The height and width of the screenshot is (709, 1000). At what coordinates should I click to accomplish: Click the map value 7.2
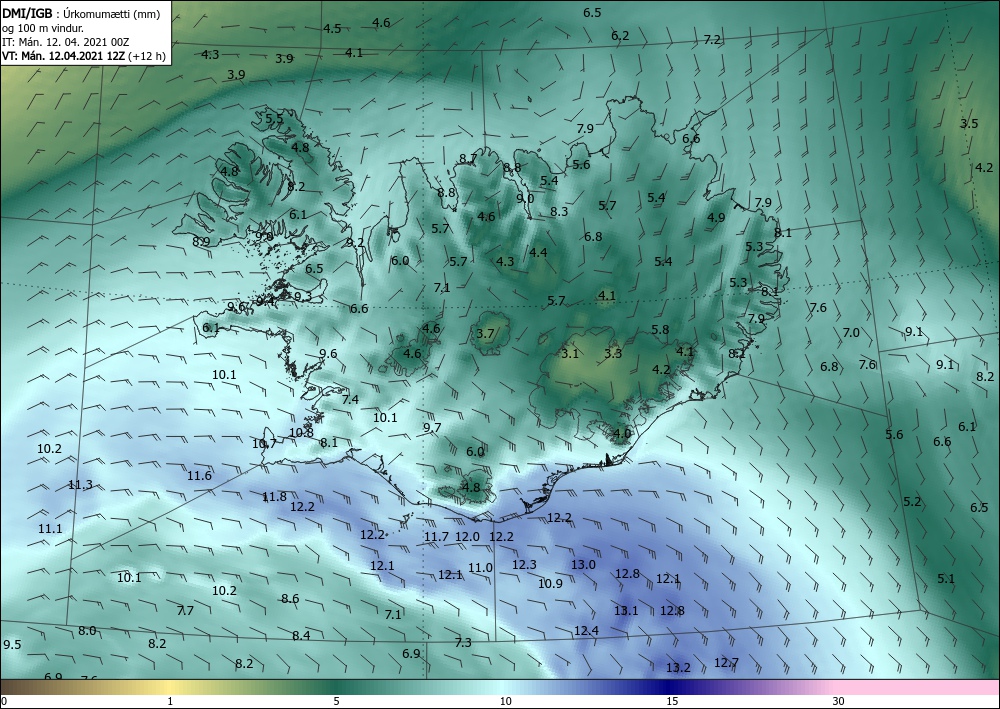pyautogui.click(x=712, y=40)
